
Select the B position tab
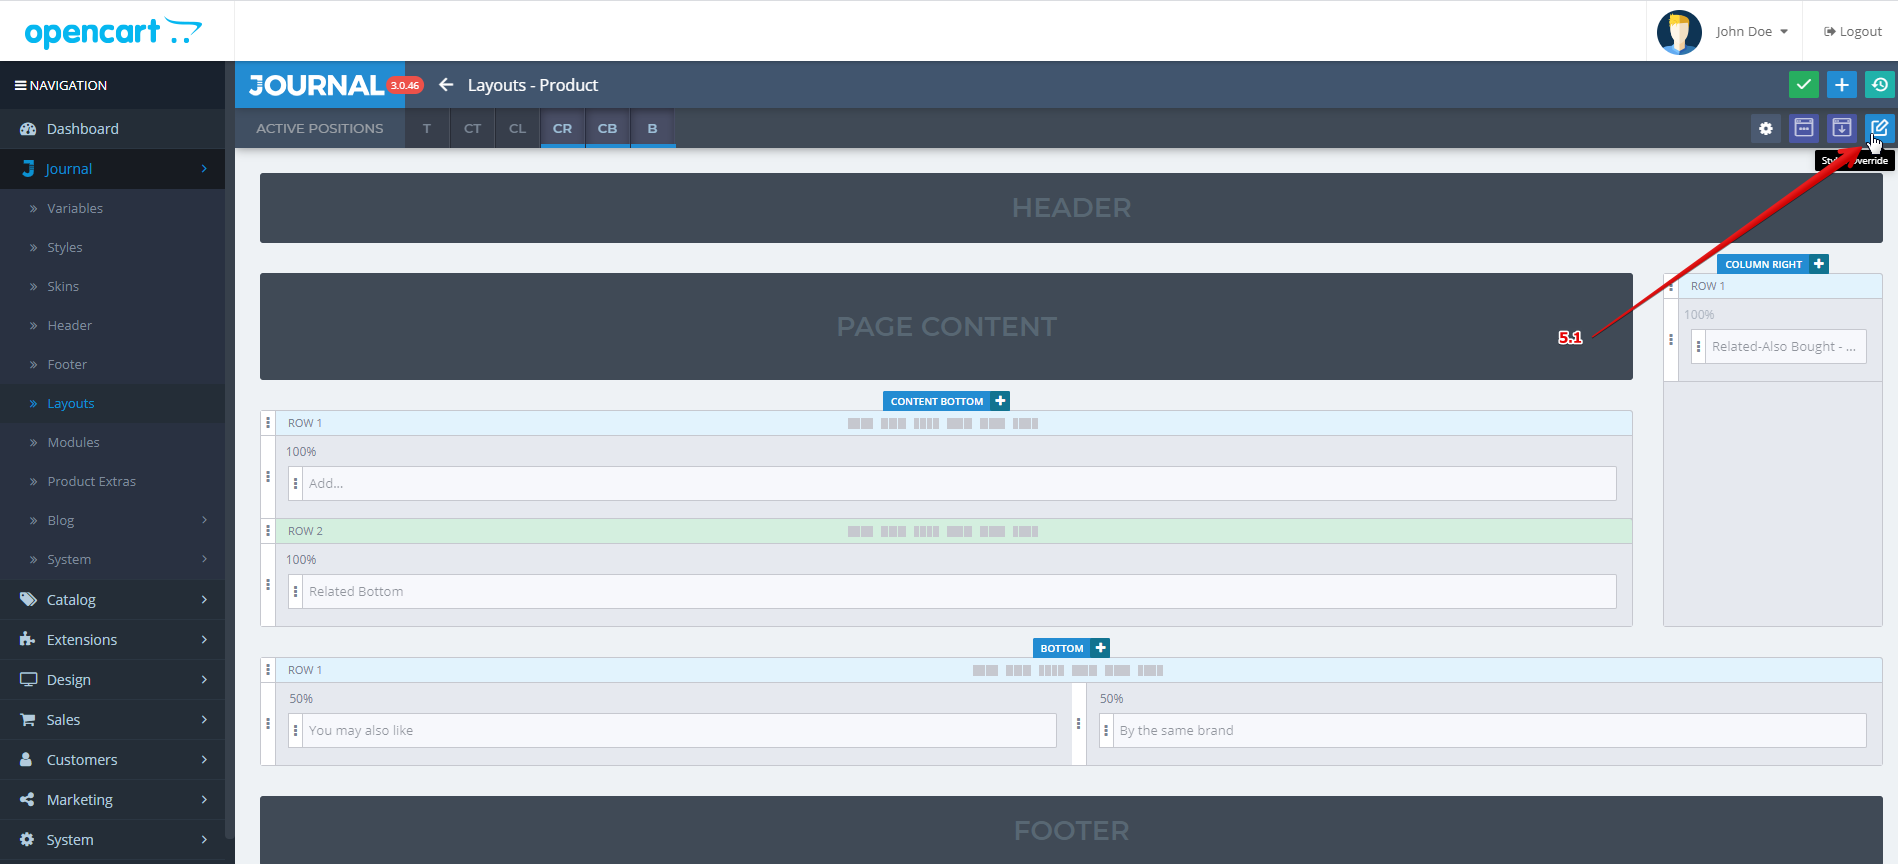pos(653,128)
